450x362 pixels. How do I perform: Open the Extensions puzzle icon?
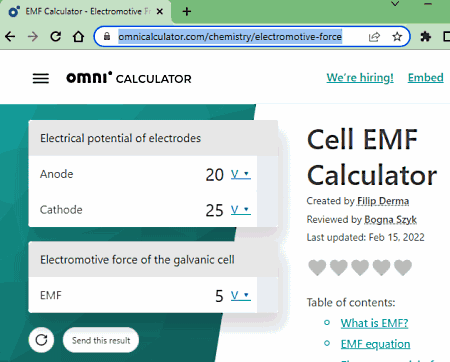(426, 36)
